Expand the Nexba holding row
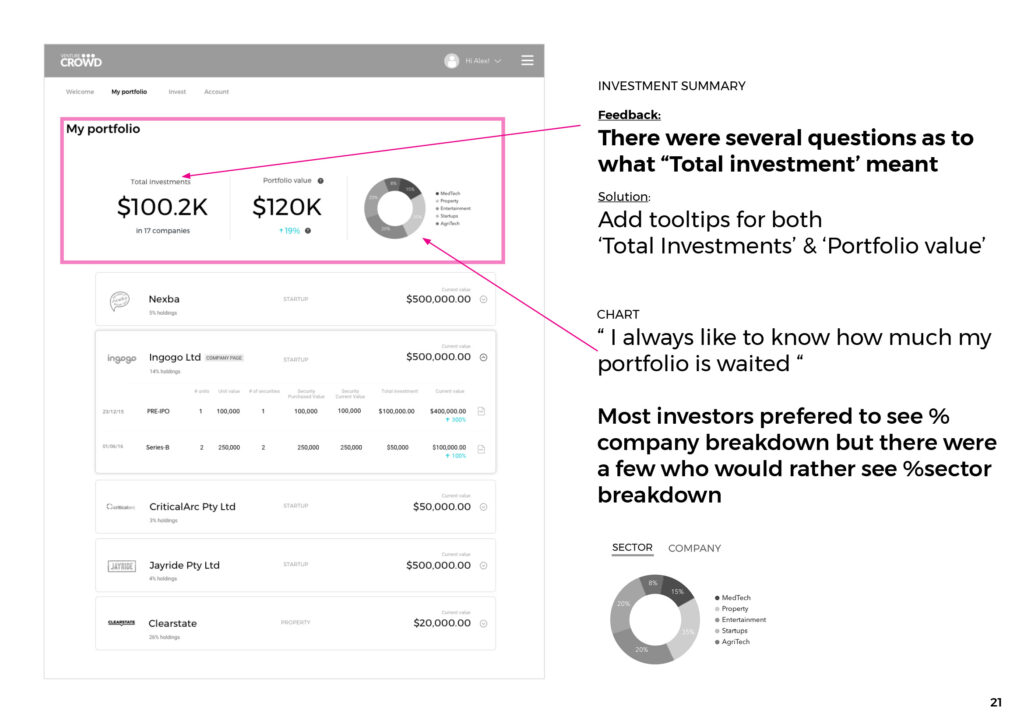Viewport: 1024px width, 724px height. coord(483,299)
